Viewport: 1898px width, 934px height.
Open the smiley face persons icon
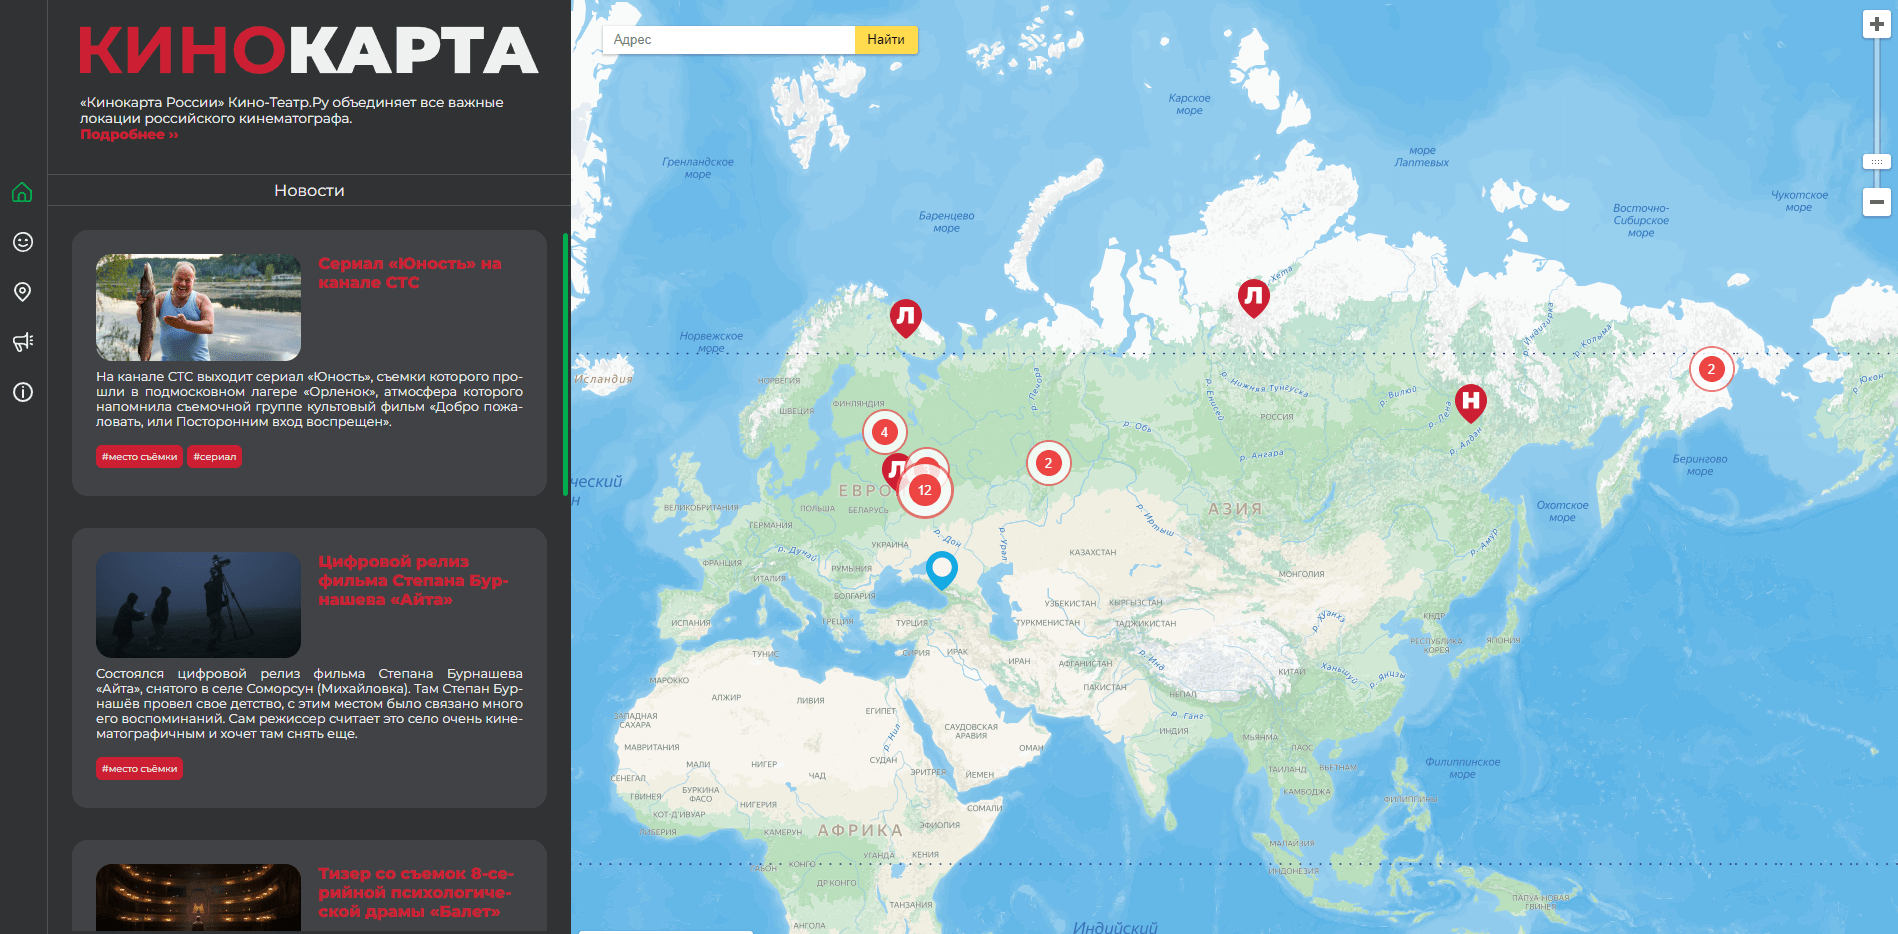coord(22,242)
